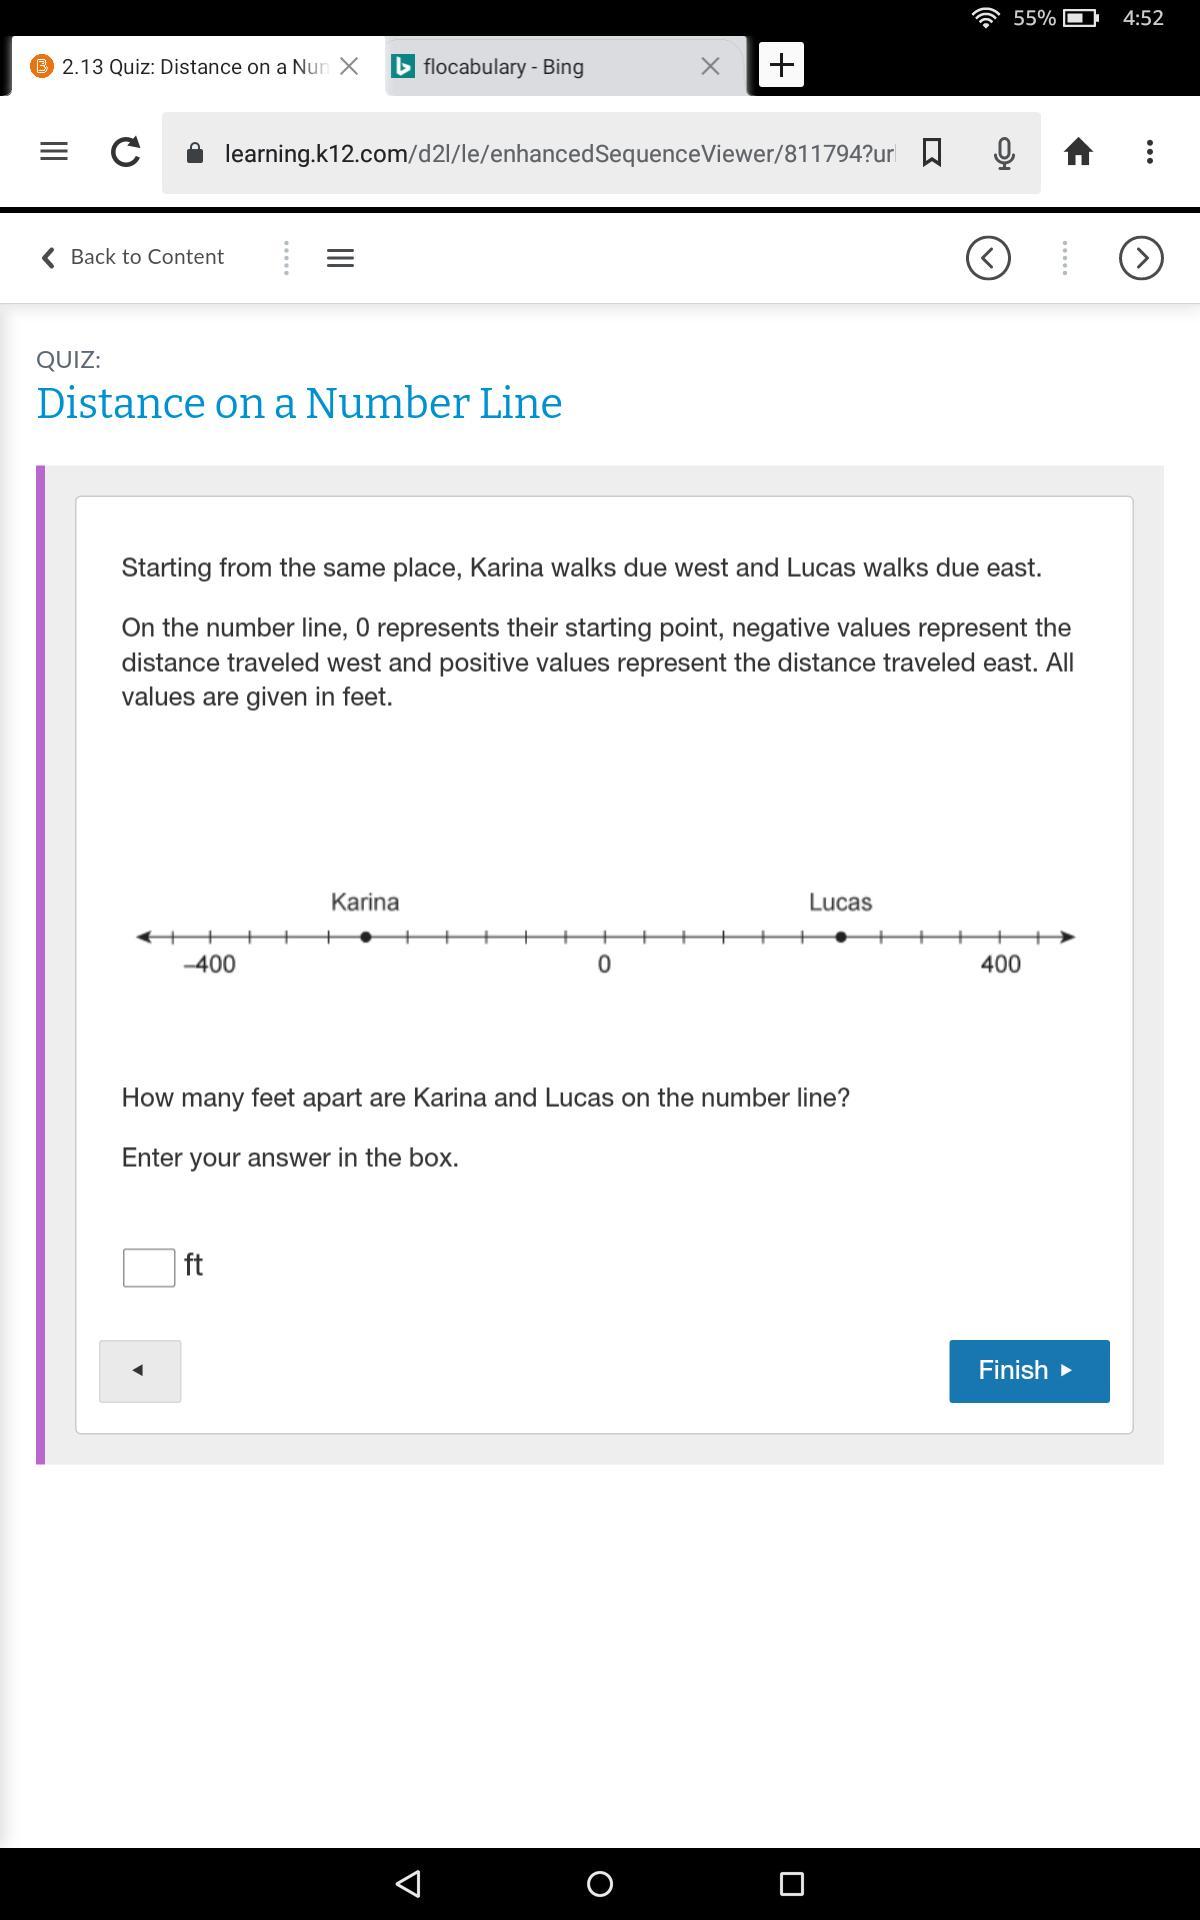Click the address bar URL
This screenshot has height=1920, width=1200.
coord(560,153)
